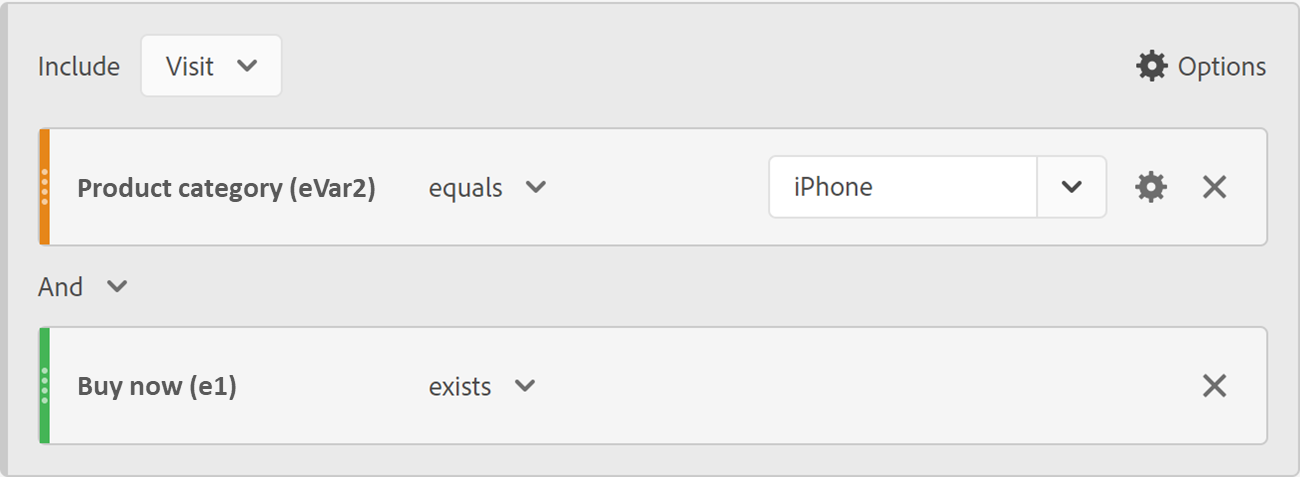Select the Buy now (e1) label
This screenshot has height=477, width=1300.
coord(157,386)
